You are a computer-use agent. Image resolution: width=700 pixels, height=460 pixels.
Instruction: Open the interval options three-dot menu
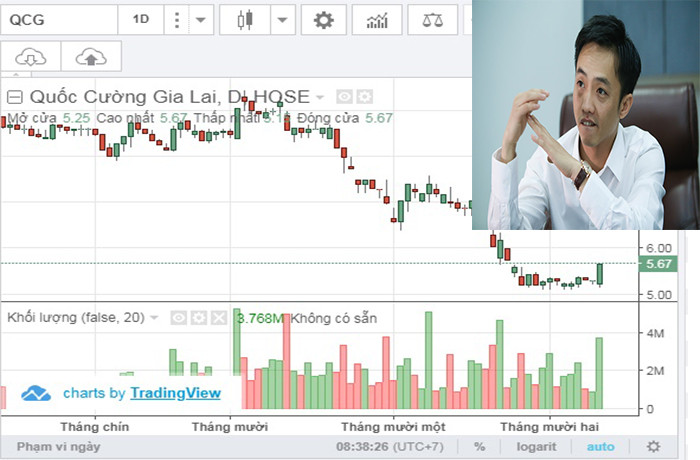click(177, 20)
